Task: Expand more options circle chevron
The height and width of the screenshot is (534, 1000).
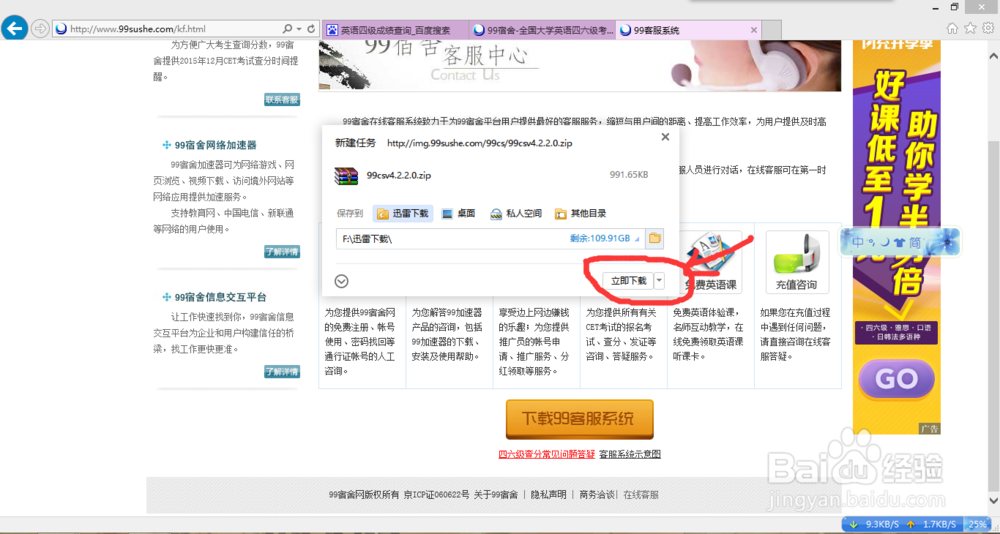Action: (x=341, y=281)
